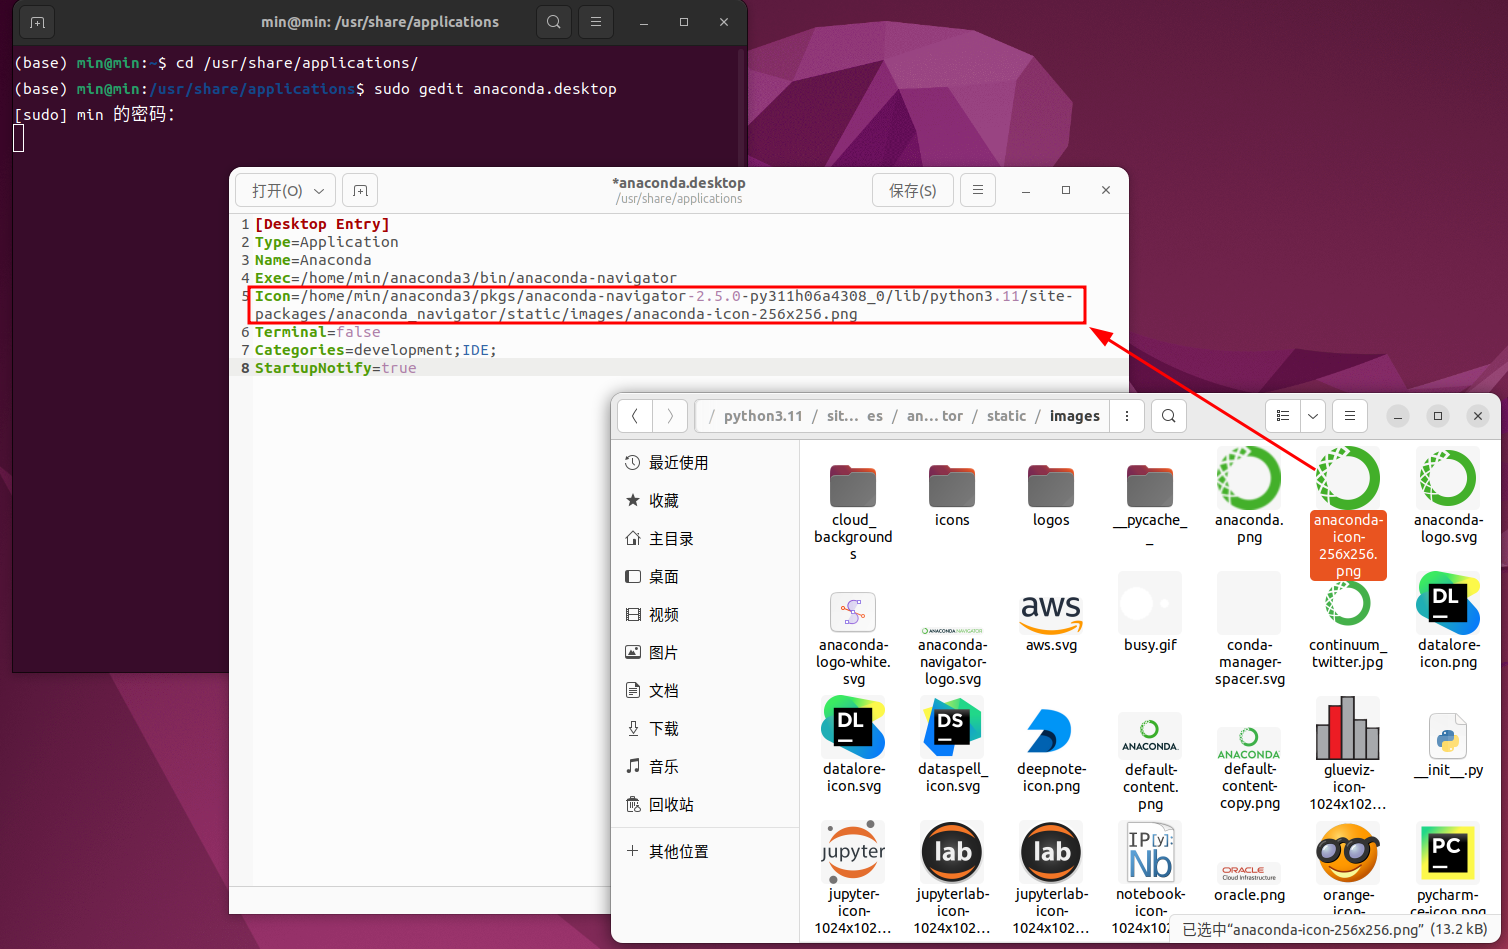
Task: Search in the terminal window
Action: (554, 22)
